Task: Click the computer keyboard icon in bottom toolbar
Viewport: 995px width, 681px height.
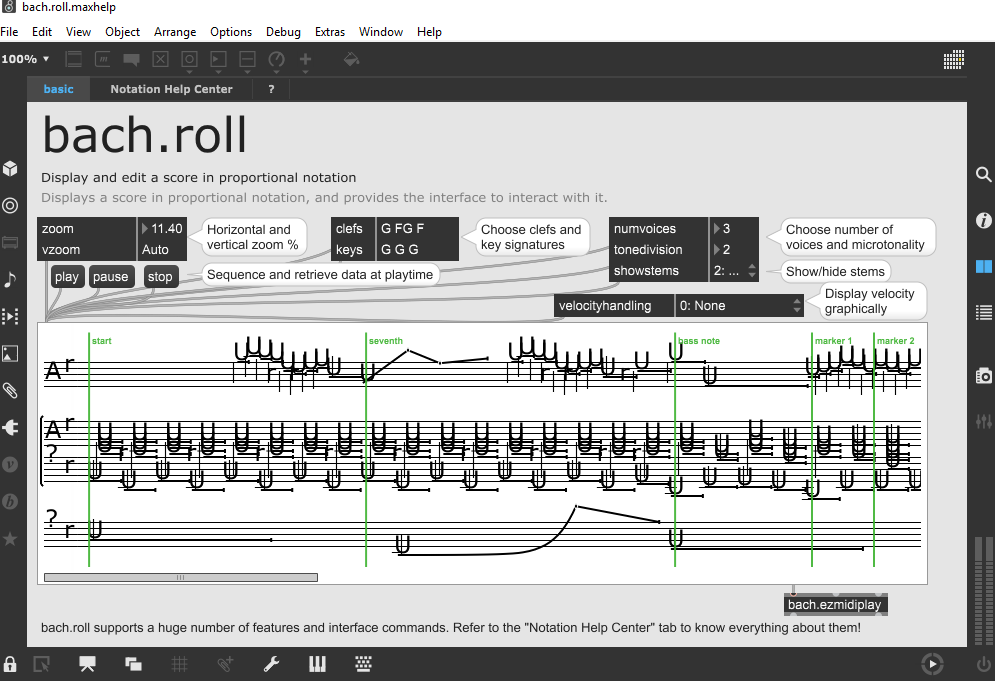Action: (364, 664)
